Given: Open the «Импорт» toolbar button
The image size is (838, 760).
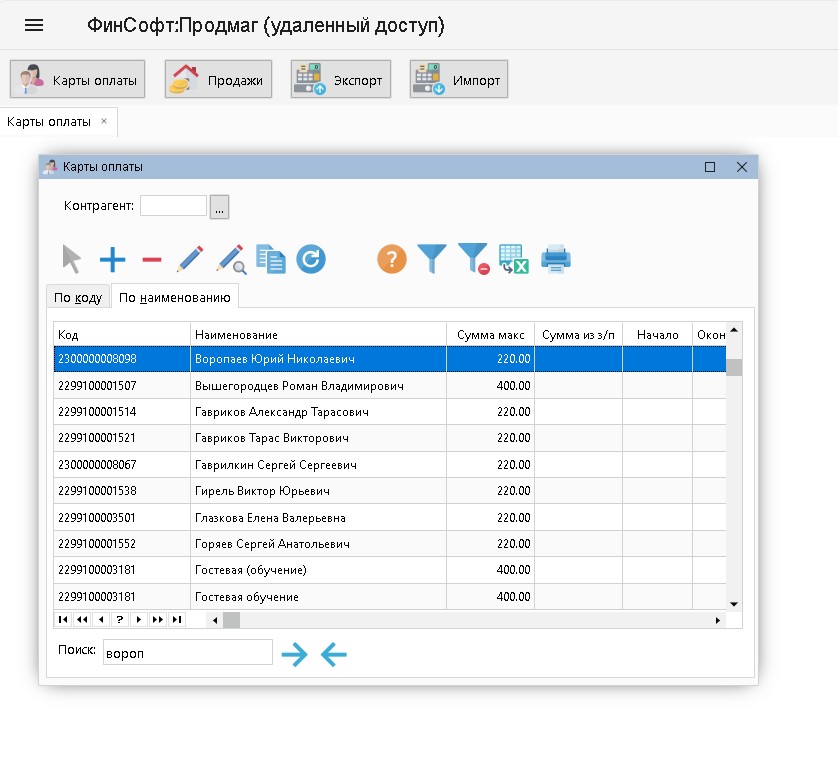Looking at the screenshot, I should 459,80.
